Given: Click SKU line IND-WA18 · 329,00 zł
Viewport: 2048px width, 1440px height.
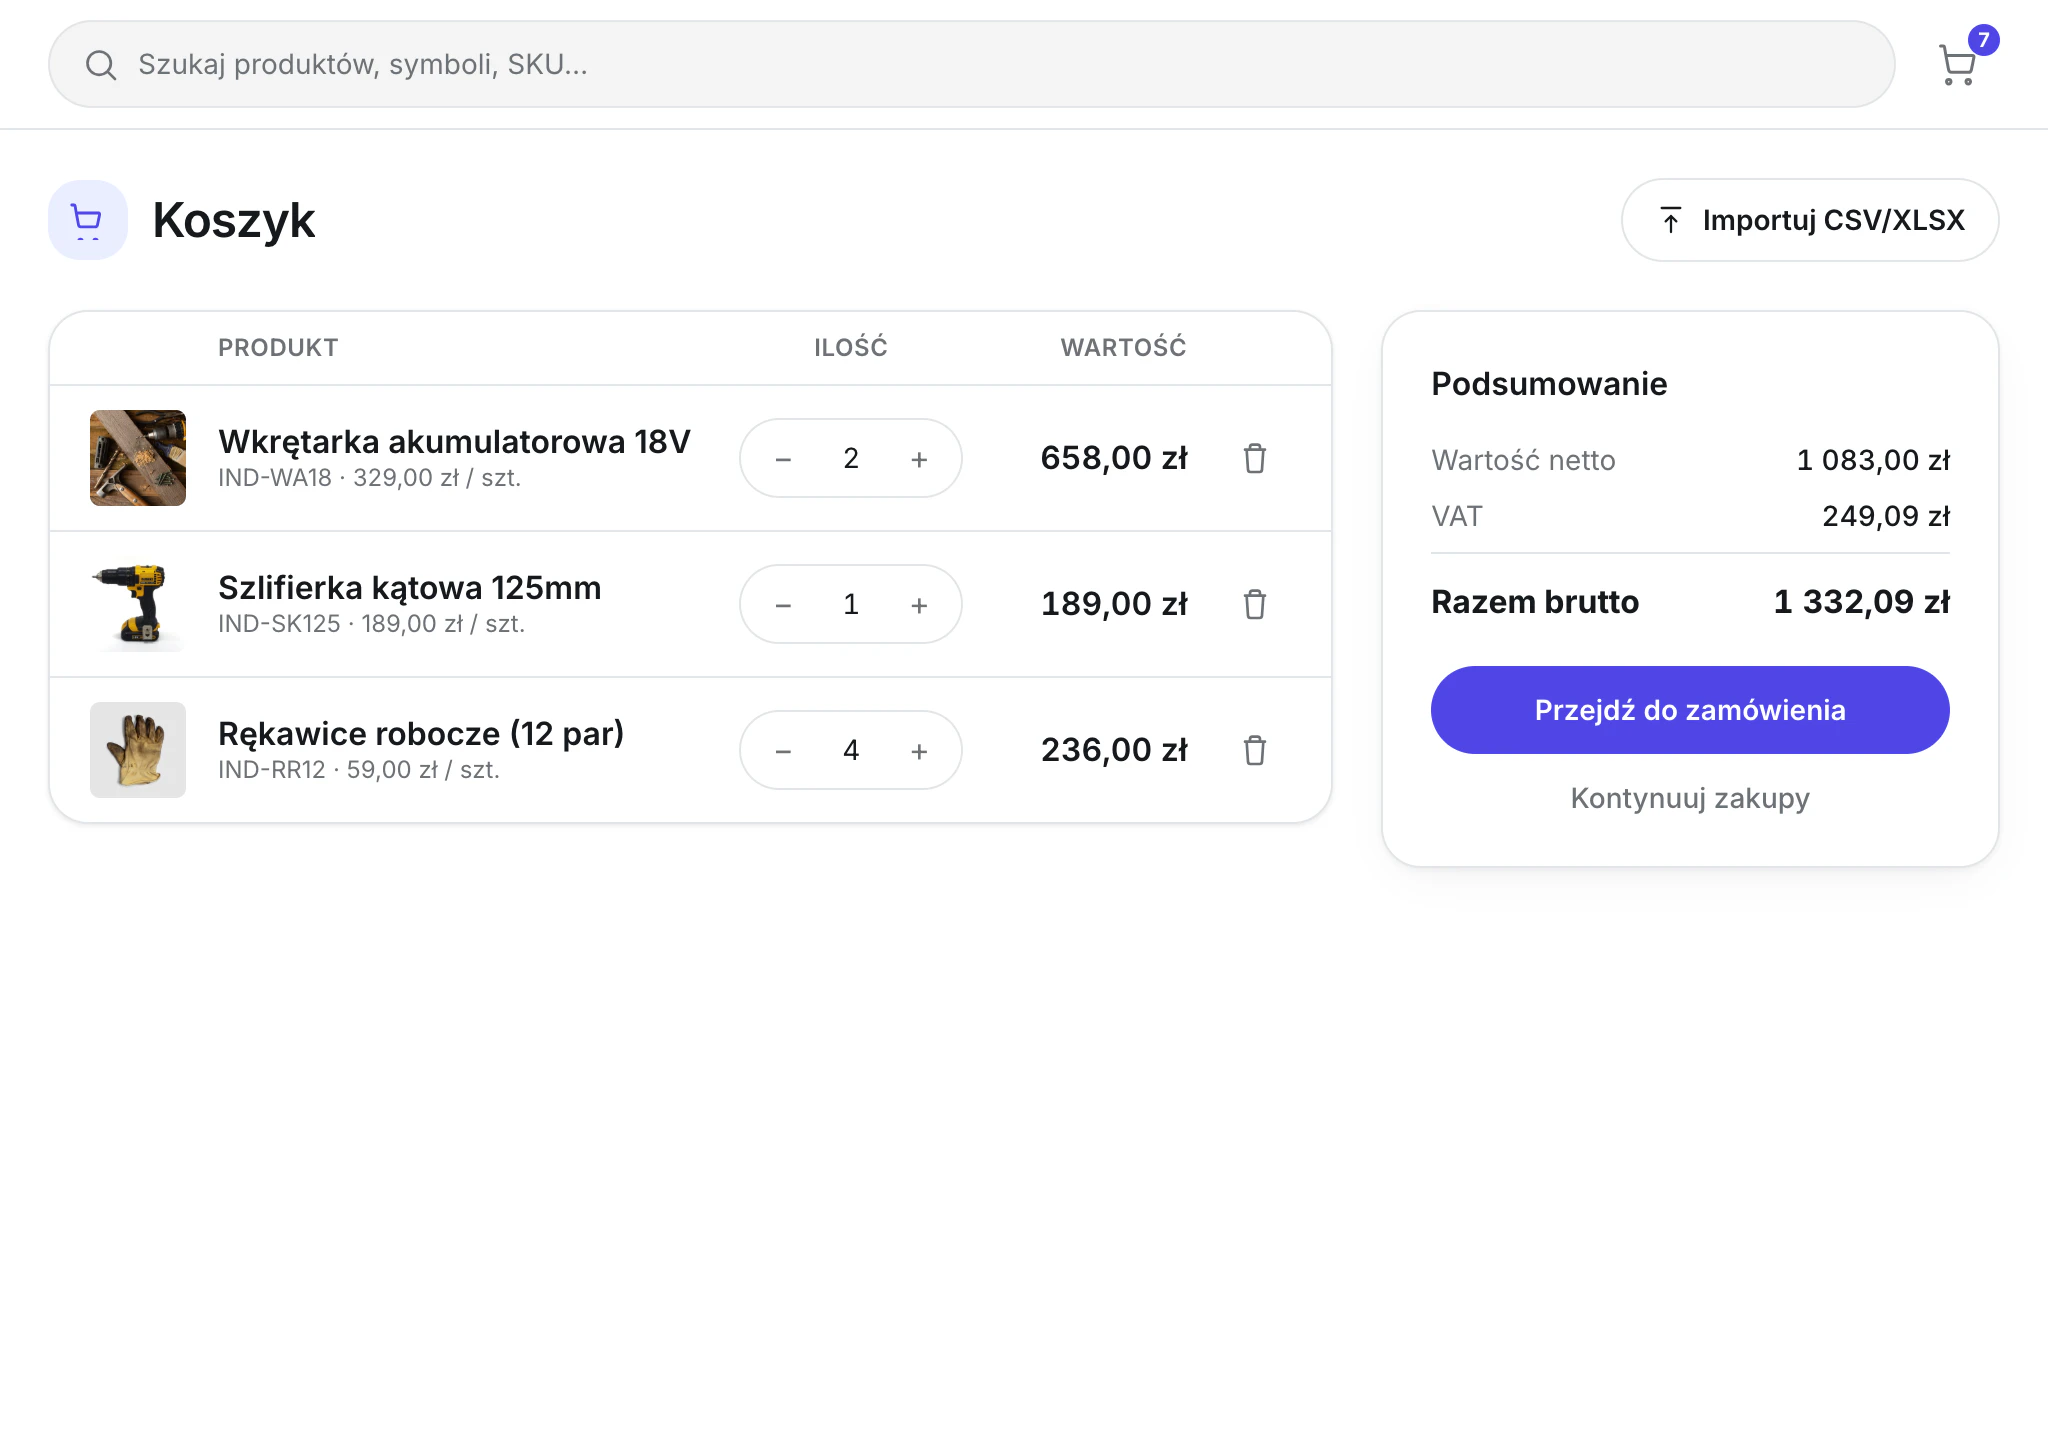Looking at the screenshot, I should 369,478.
